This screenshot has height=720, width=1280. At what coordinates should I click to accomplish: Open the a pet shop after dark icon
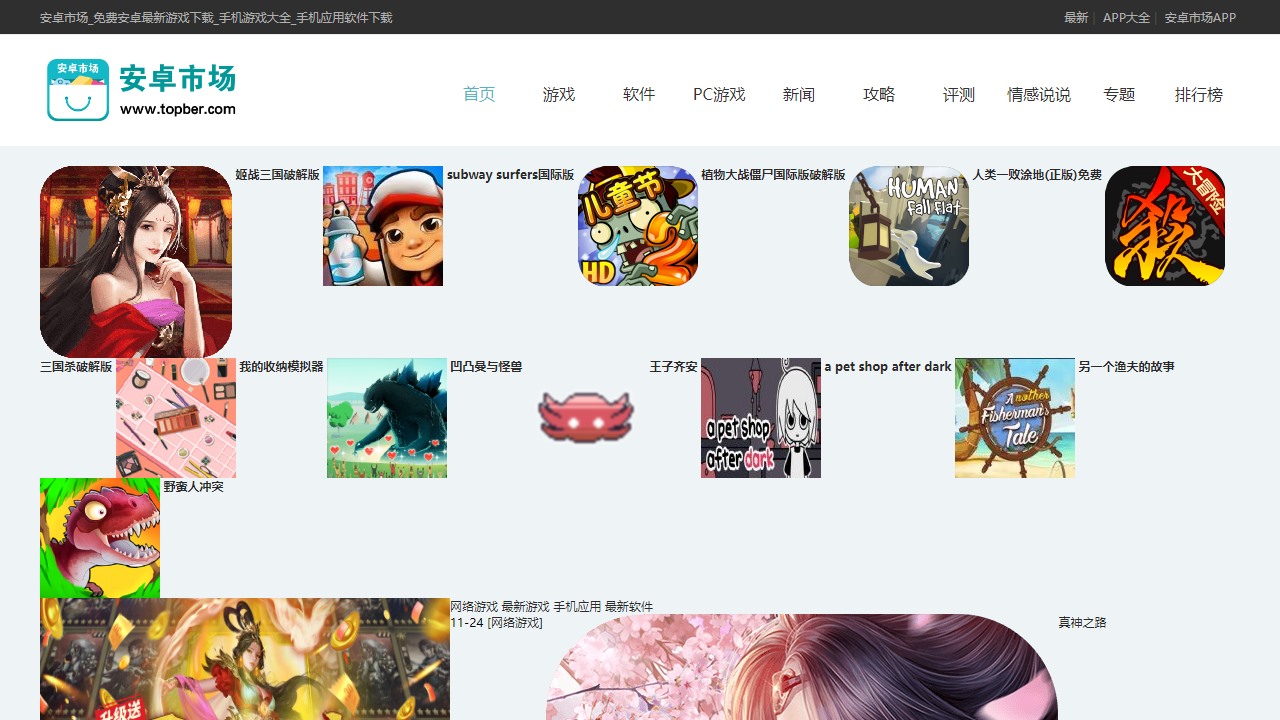pyautogui.click(x=761, y=418)
